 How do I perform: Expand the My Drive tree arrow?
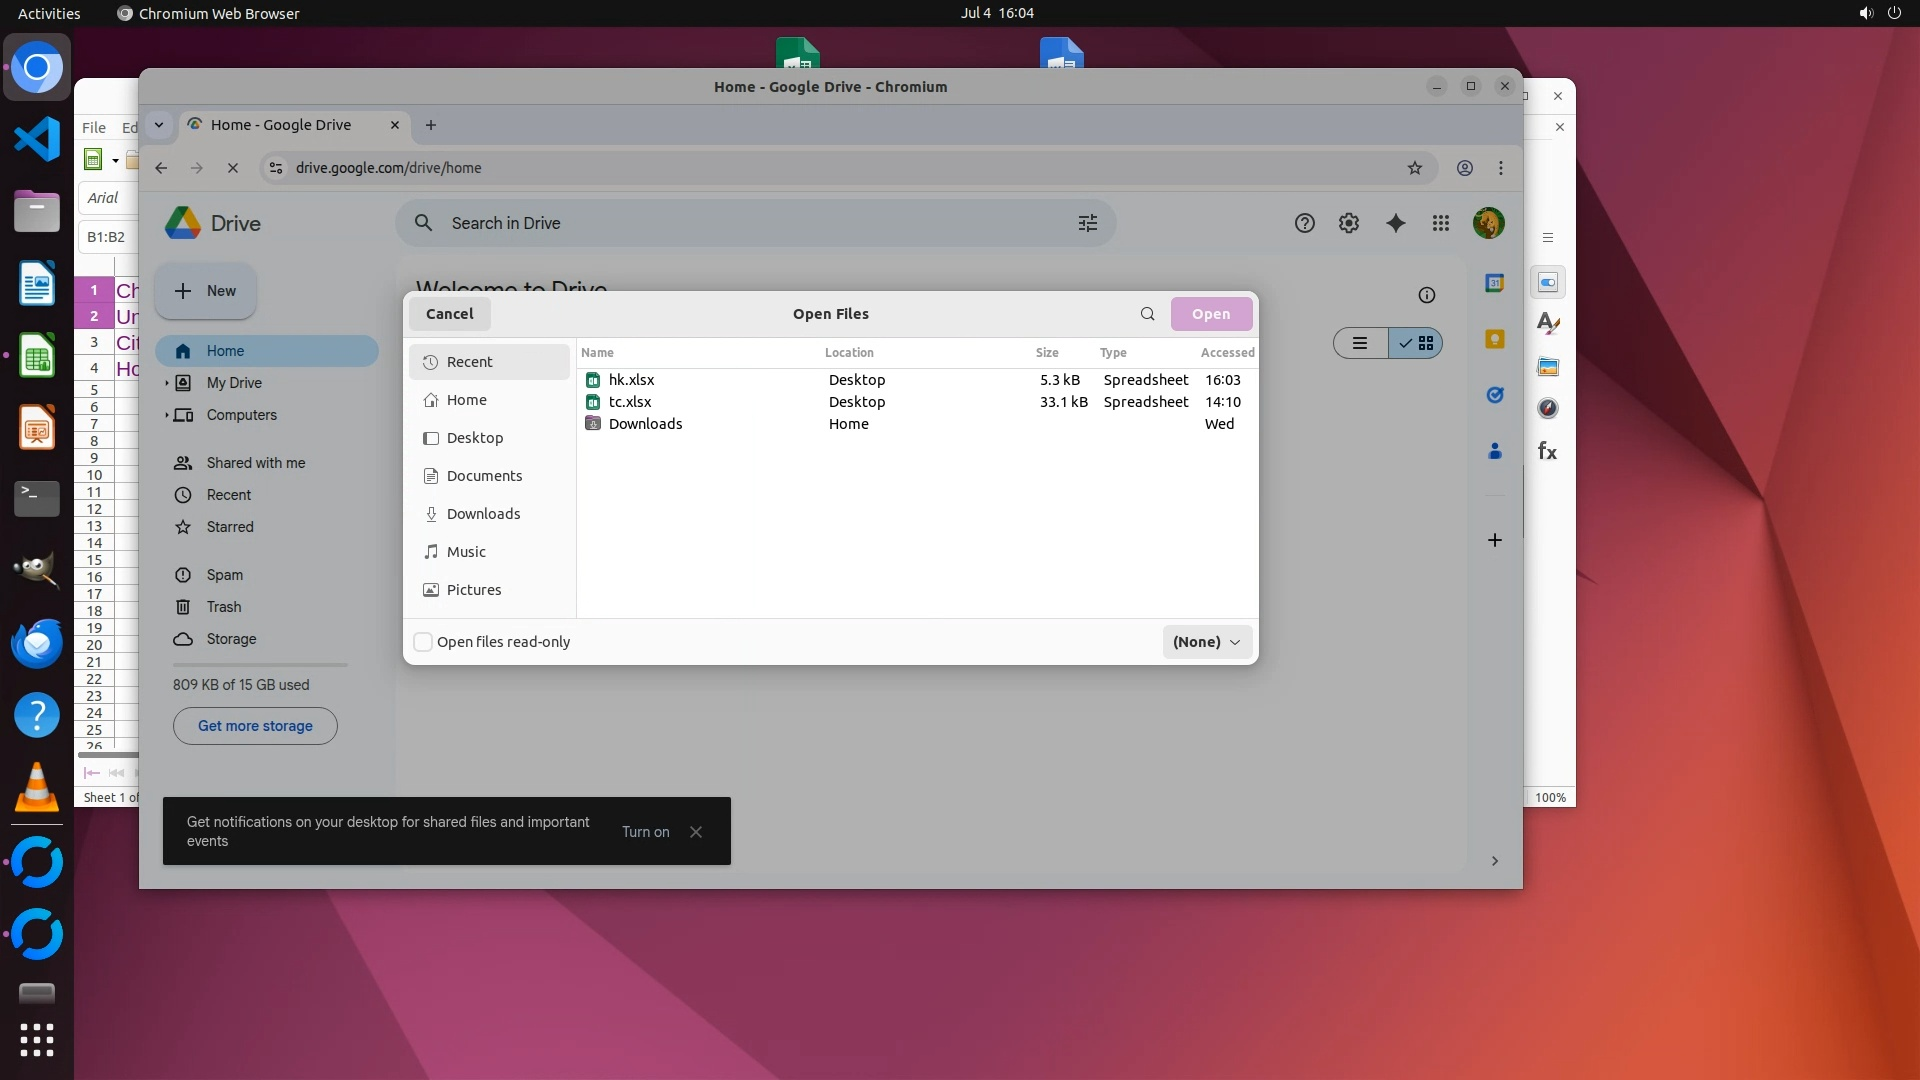click(166, 383)
